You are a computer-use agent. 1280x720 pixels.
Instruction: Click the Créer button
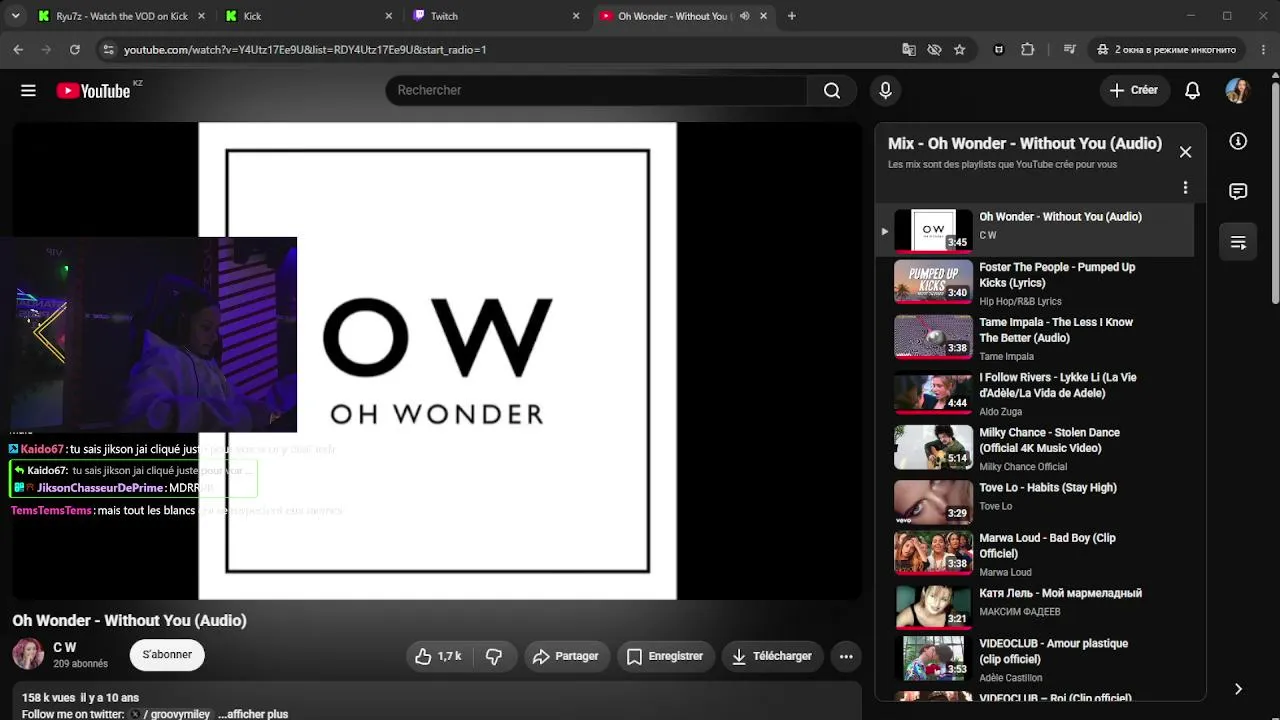pos(1133,90)
